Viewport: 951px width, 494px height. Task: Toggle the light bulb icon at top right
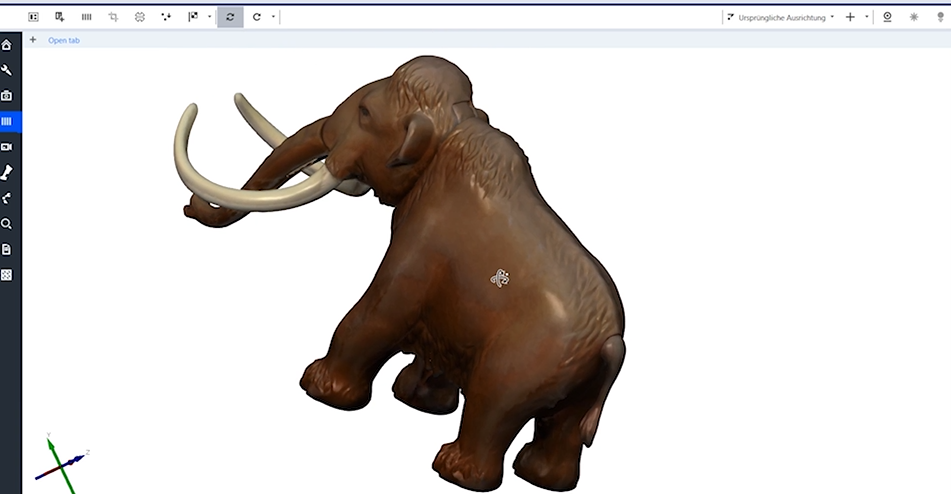click(940, 17)
